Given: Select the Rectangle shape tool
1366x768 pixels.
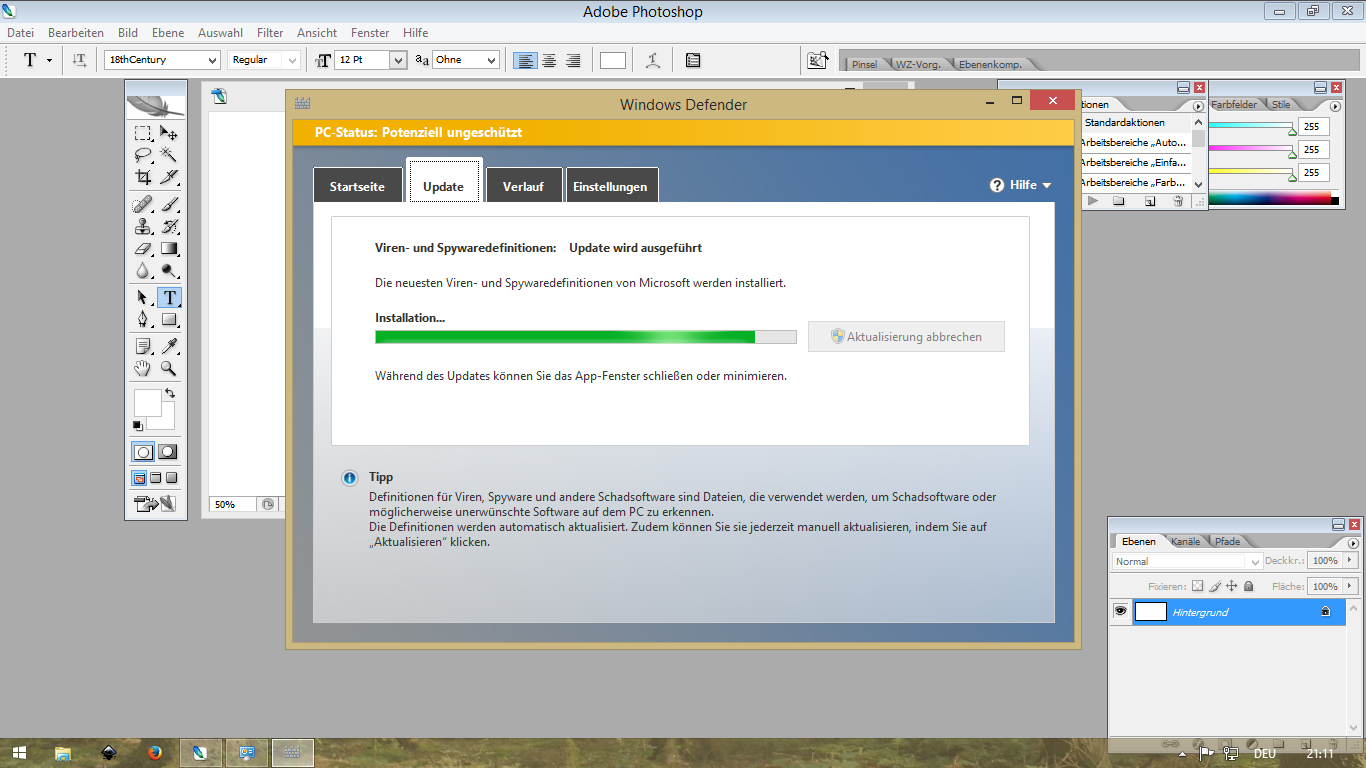Looking at the screenshot, I should click(x=169, y=320).
